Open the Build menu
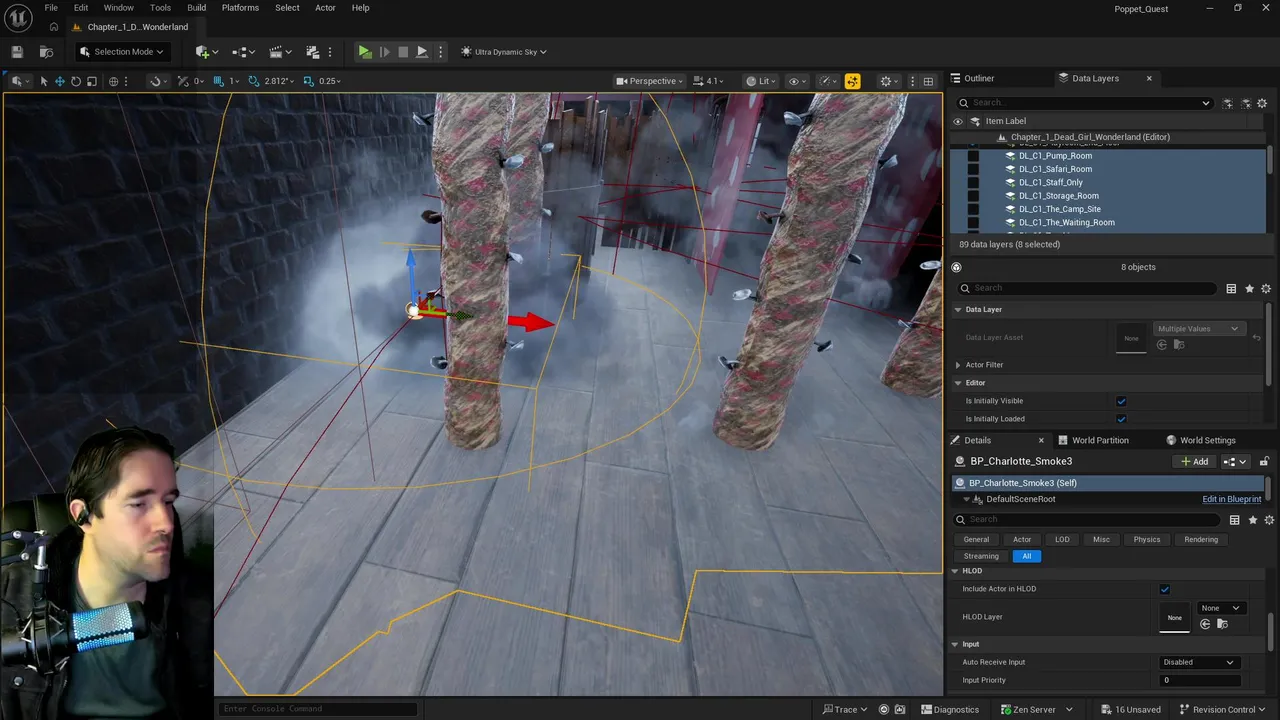1280x720 pixels. point(196,8)
